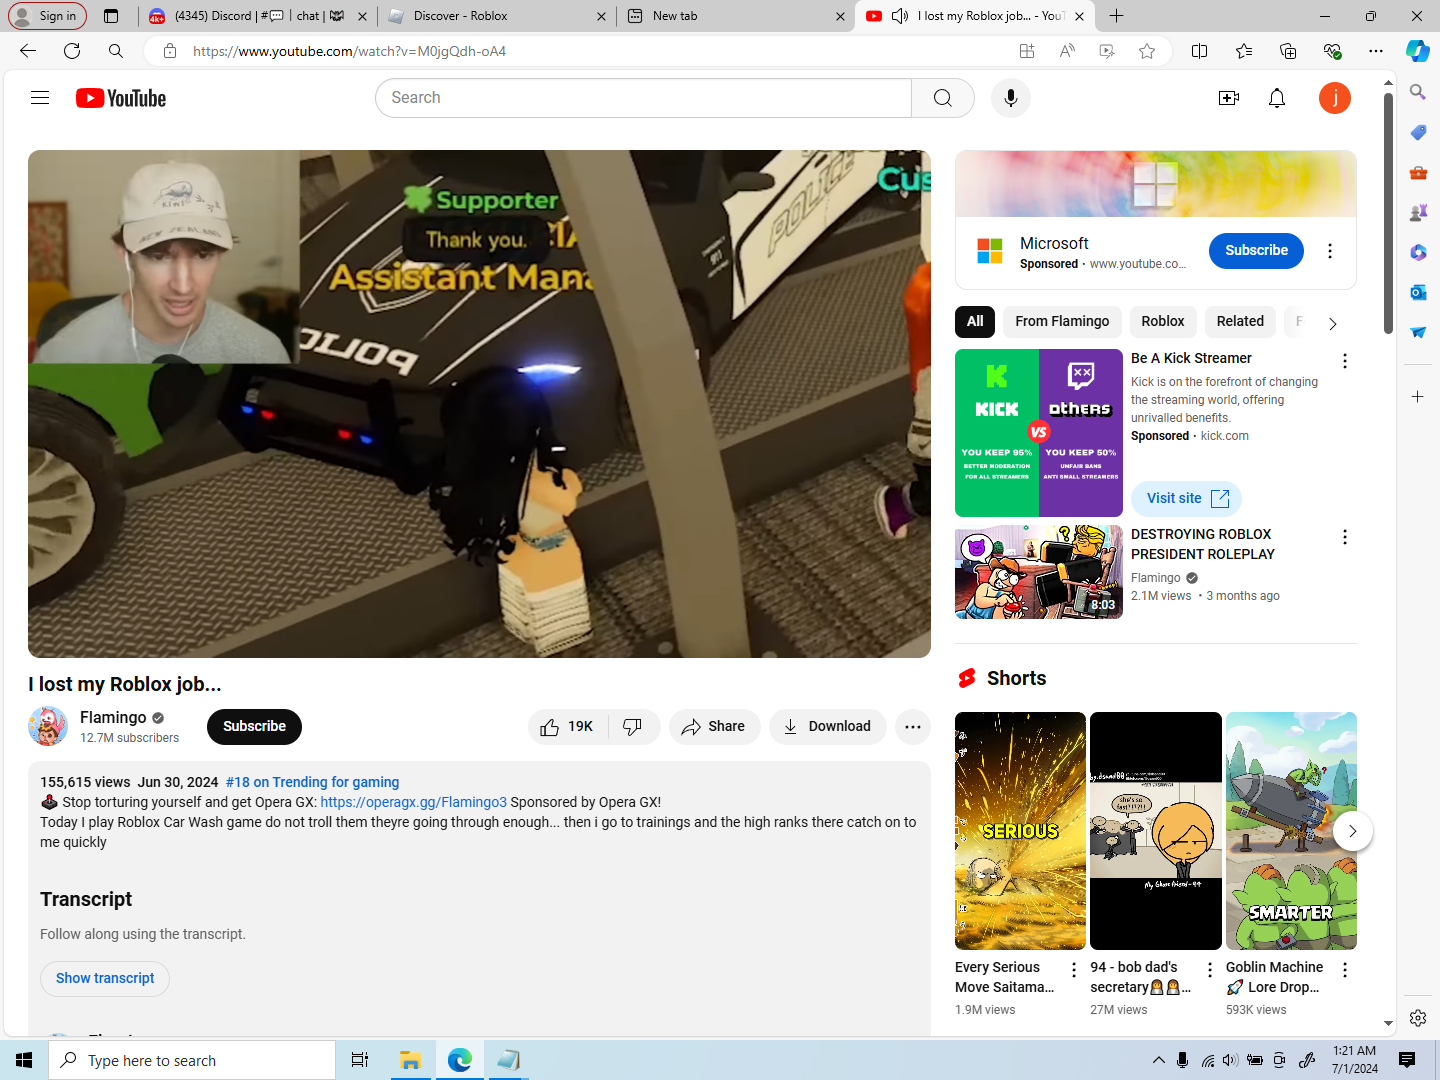Open the 94 - bob dad's secretary short
1440x1080 pixels.
tap(1156, 831)
